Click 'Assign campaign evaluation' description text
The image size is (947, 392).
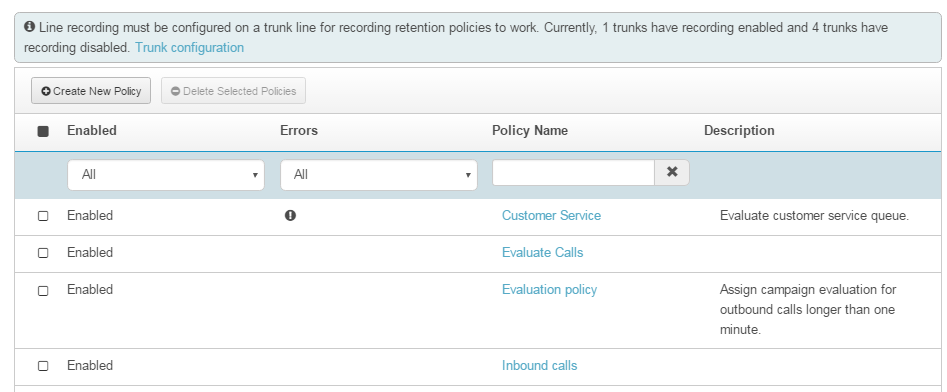pos(808,310)
